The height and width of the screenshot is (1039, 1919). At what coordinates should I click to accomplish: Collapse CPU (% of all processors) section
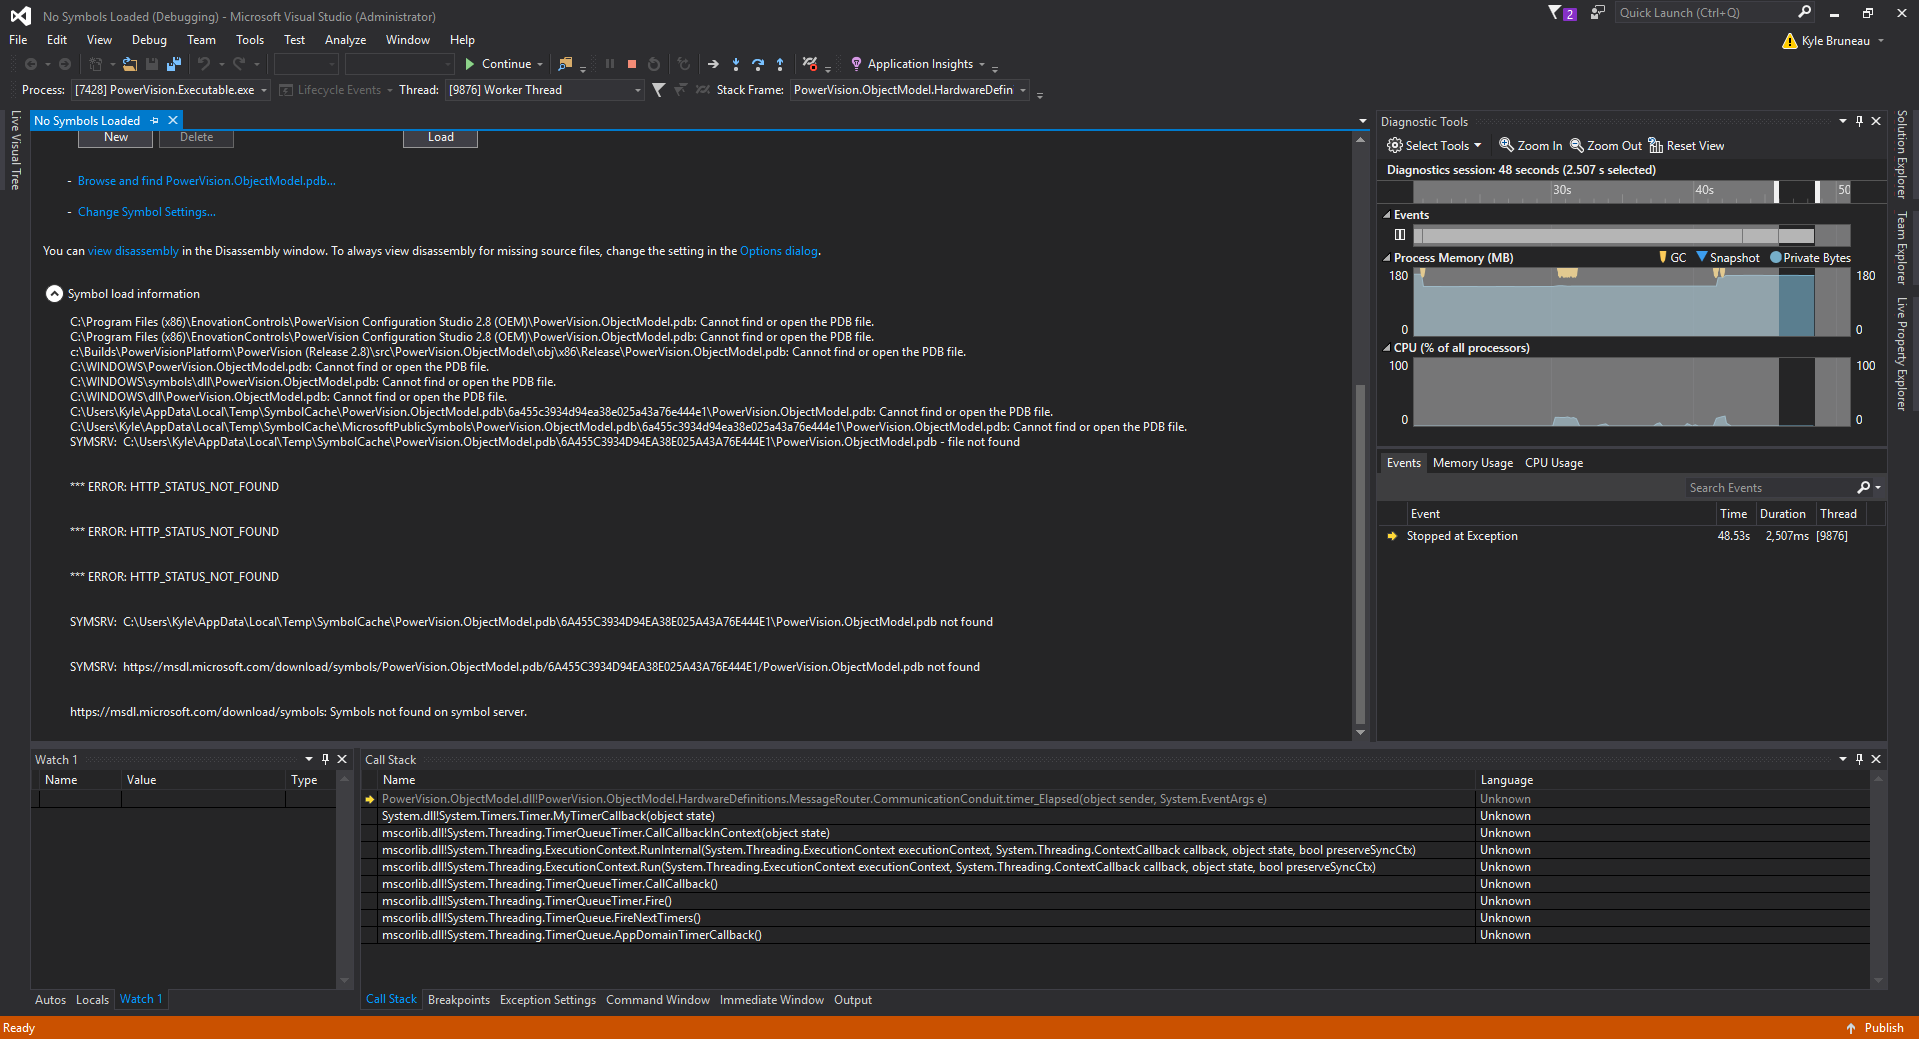[x=1387, y=348]
